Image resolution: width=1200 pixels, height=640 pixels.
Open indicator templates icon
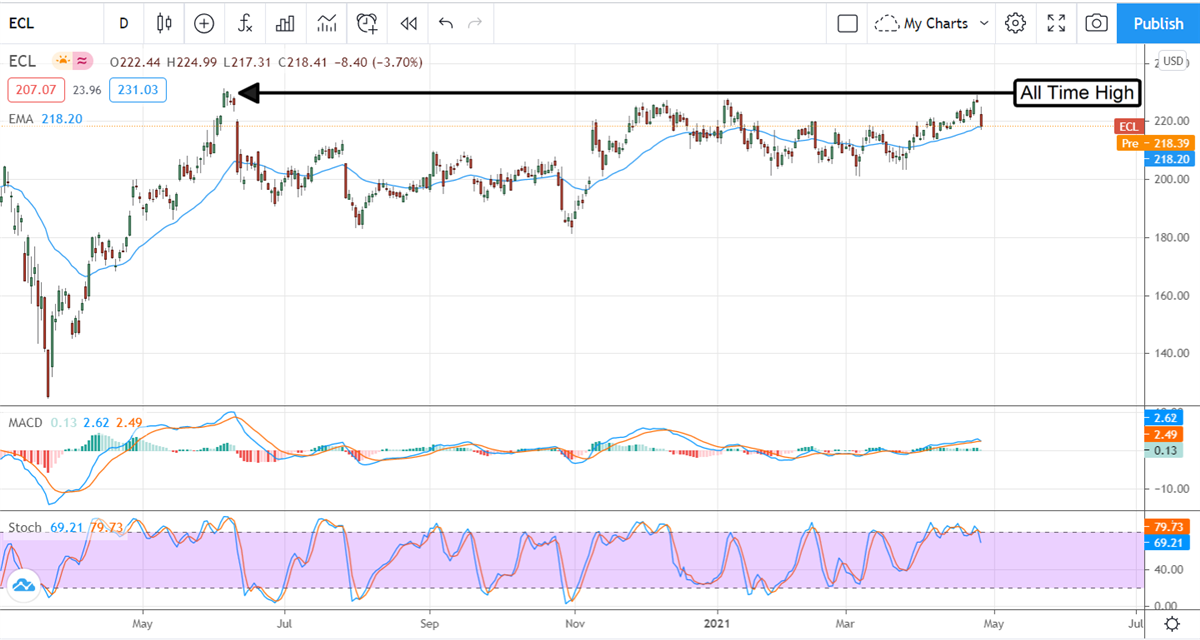click(326, 23)
